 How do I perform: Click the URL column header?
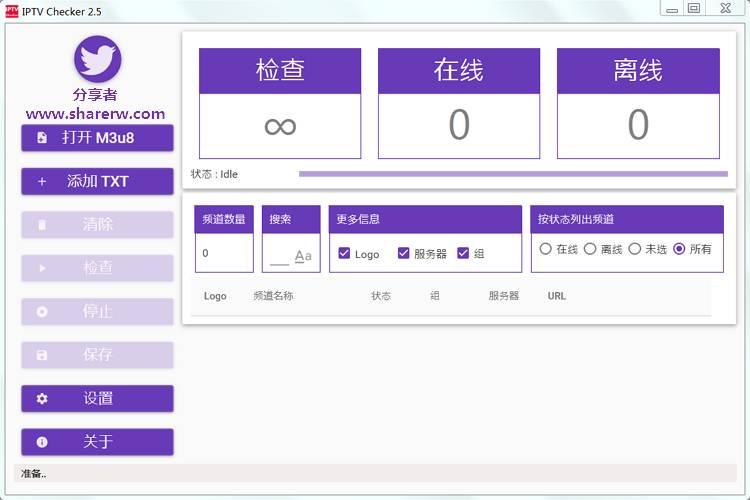point(557,296)
